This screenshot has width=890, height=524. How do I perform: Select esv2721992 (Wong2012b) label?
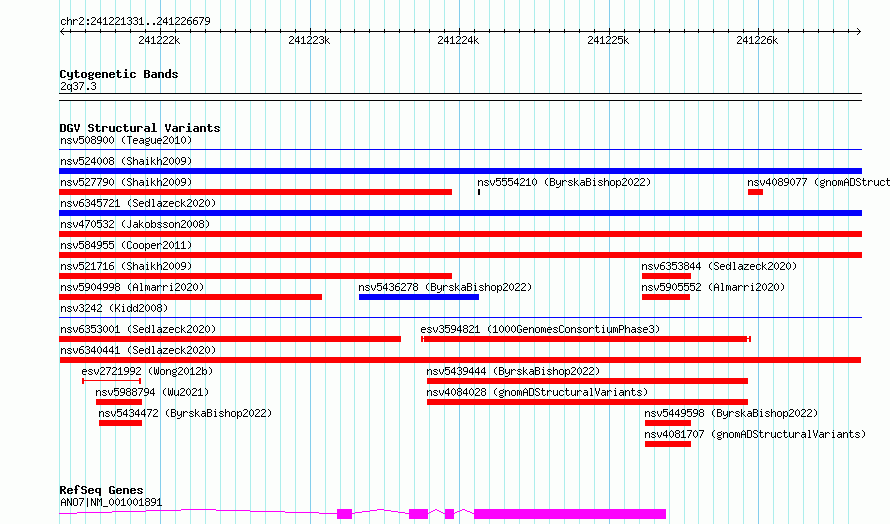tap(147, 371)
